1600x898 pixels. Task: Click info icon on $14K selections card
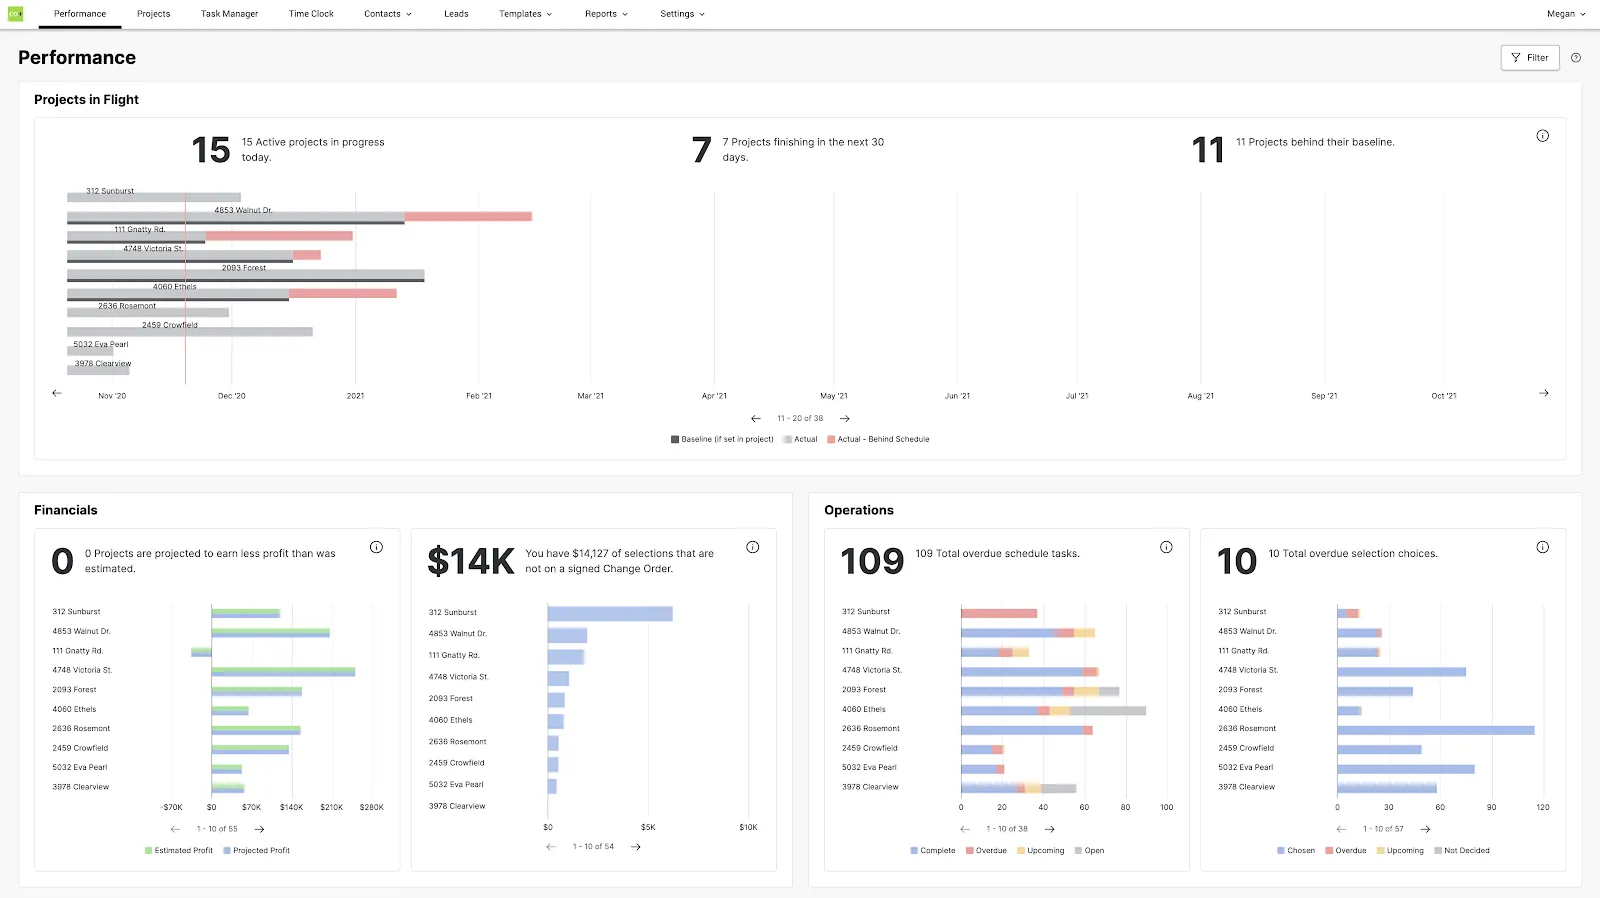(753, 547)
